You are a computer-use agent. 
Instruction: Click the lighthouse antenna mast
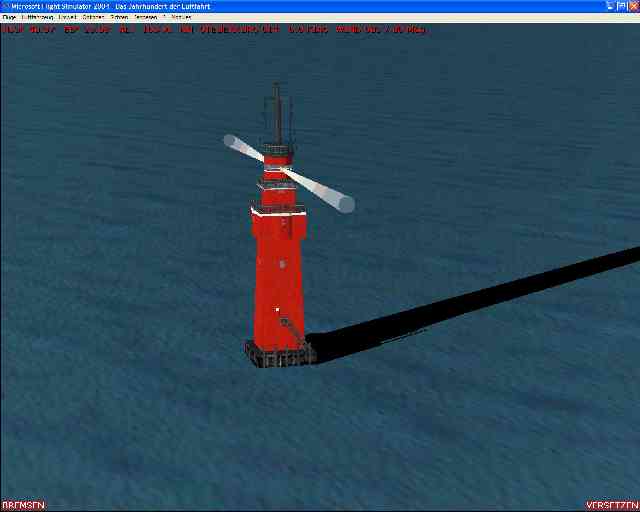(277, 110)
